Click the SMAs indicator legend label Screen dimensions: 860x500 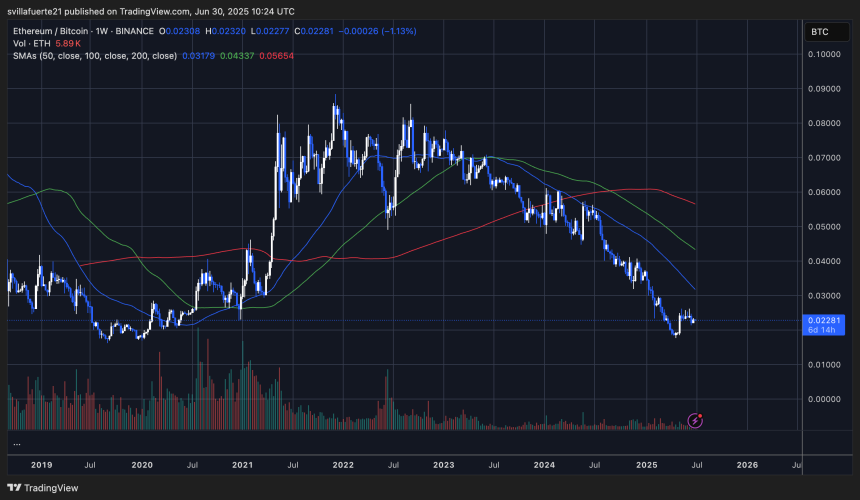(95, 56)
